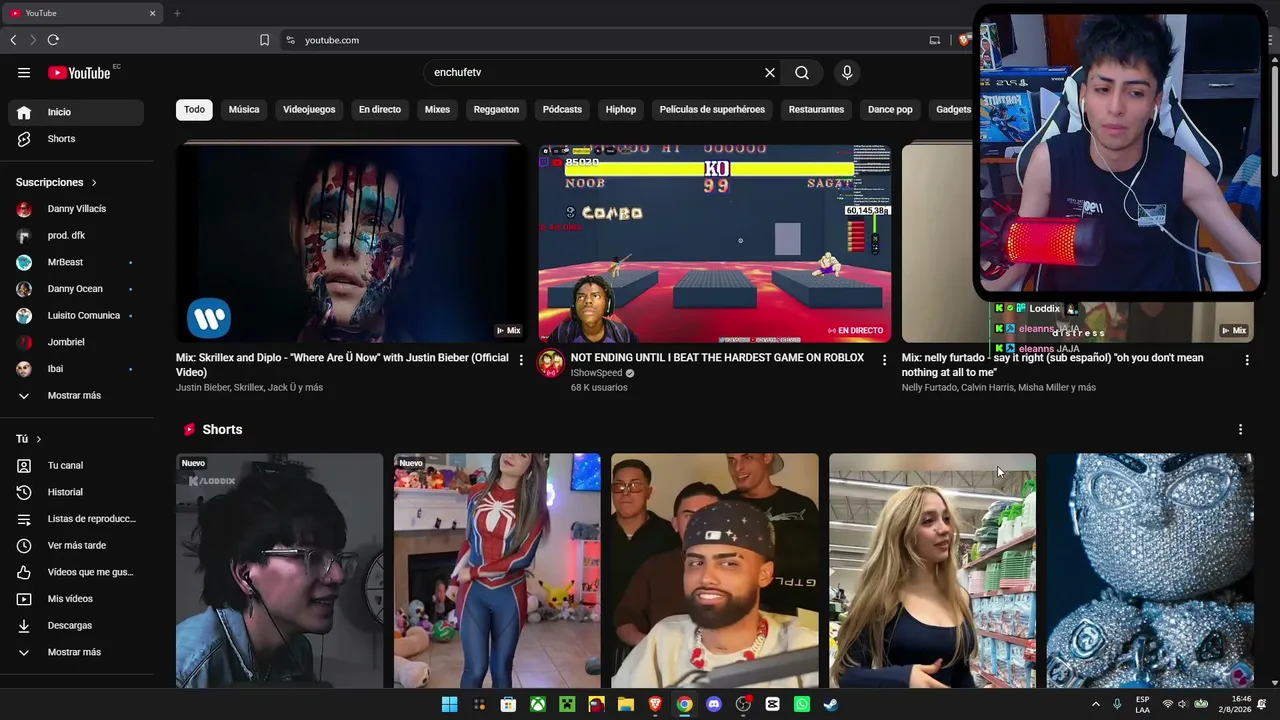Reload the YouTube page
The height and width of the screenshot is (720, 1280).
[x=53, y=40]
